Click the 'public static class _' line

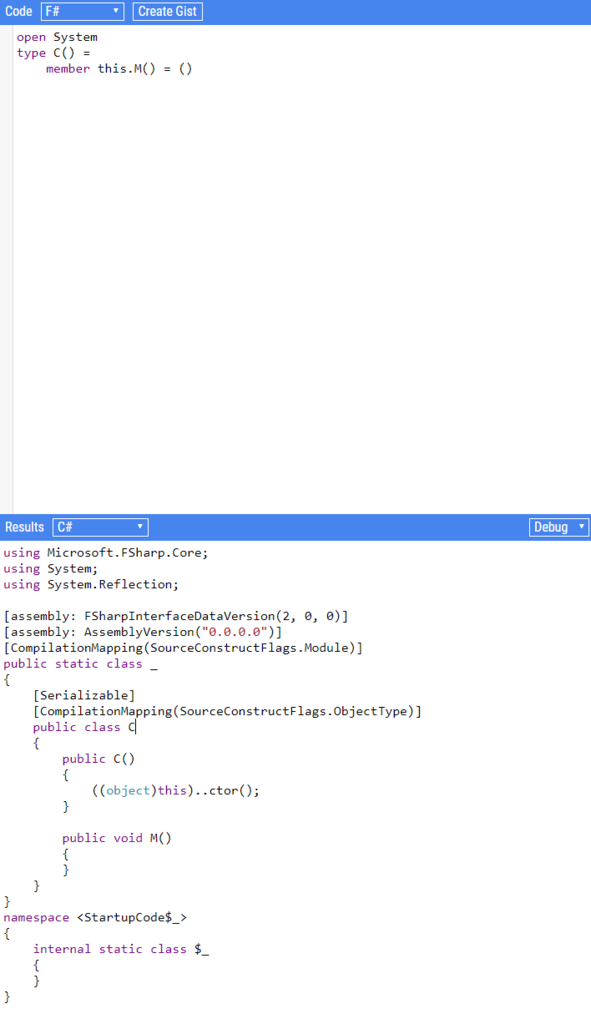(80, 664)
